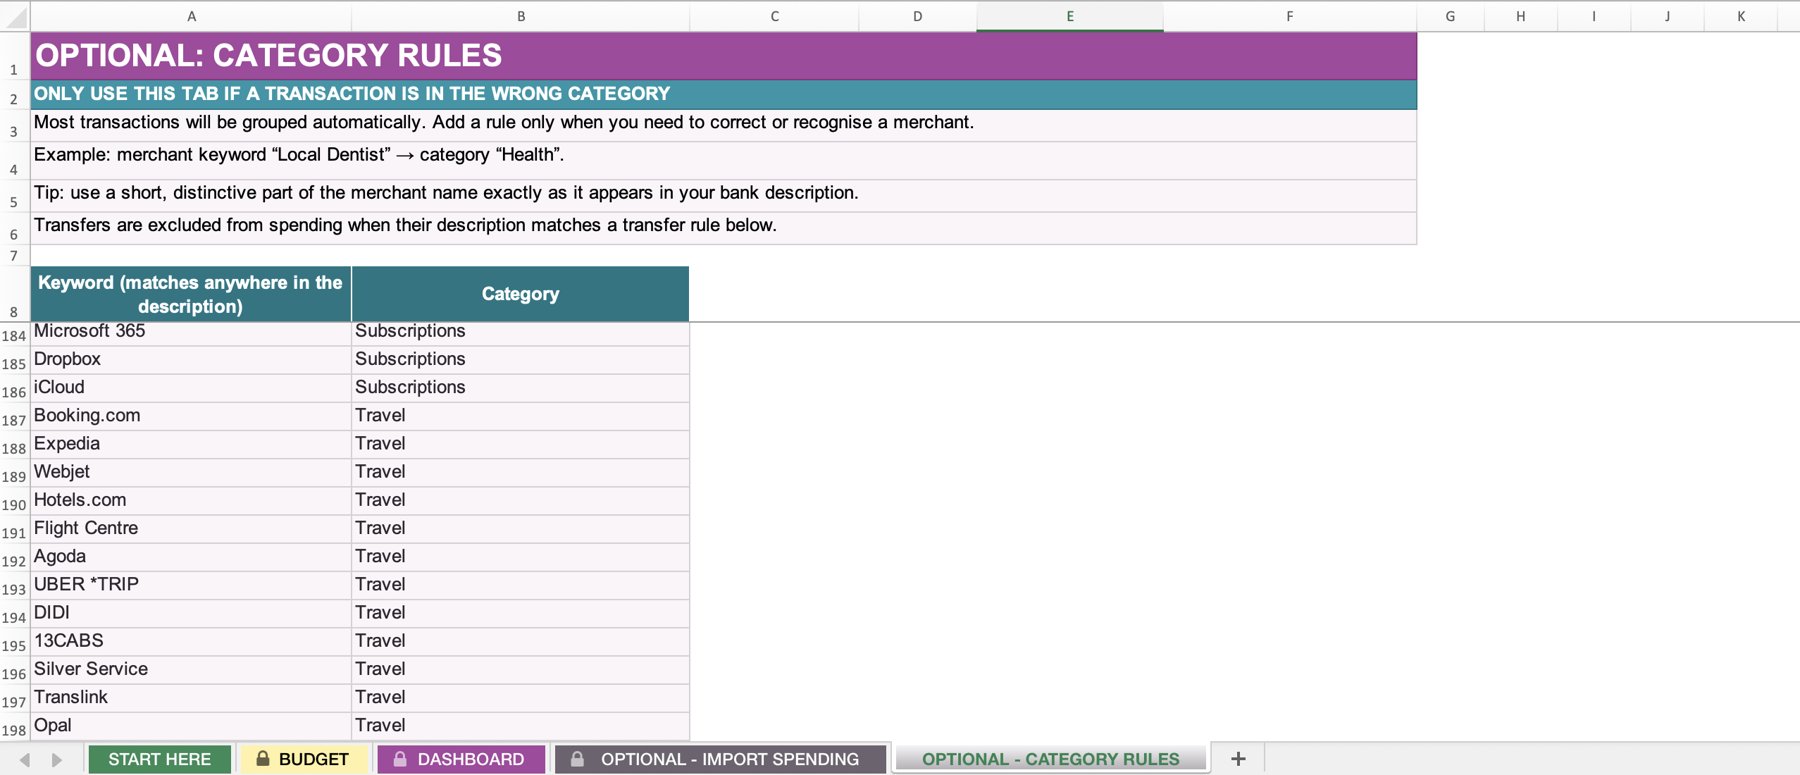Select column B header
This screenshot has width=1800, height=775.
click(520, 16)
